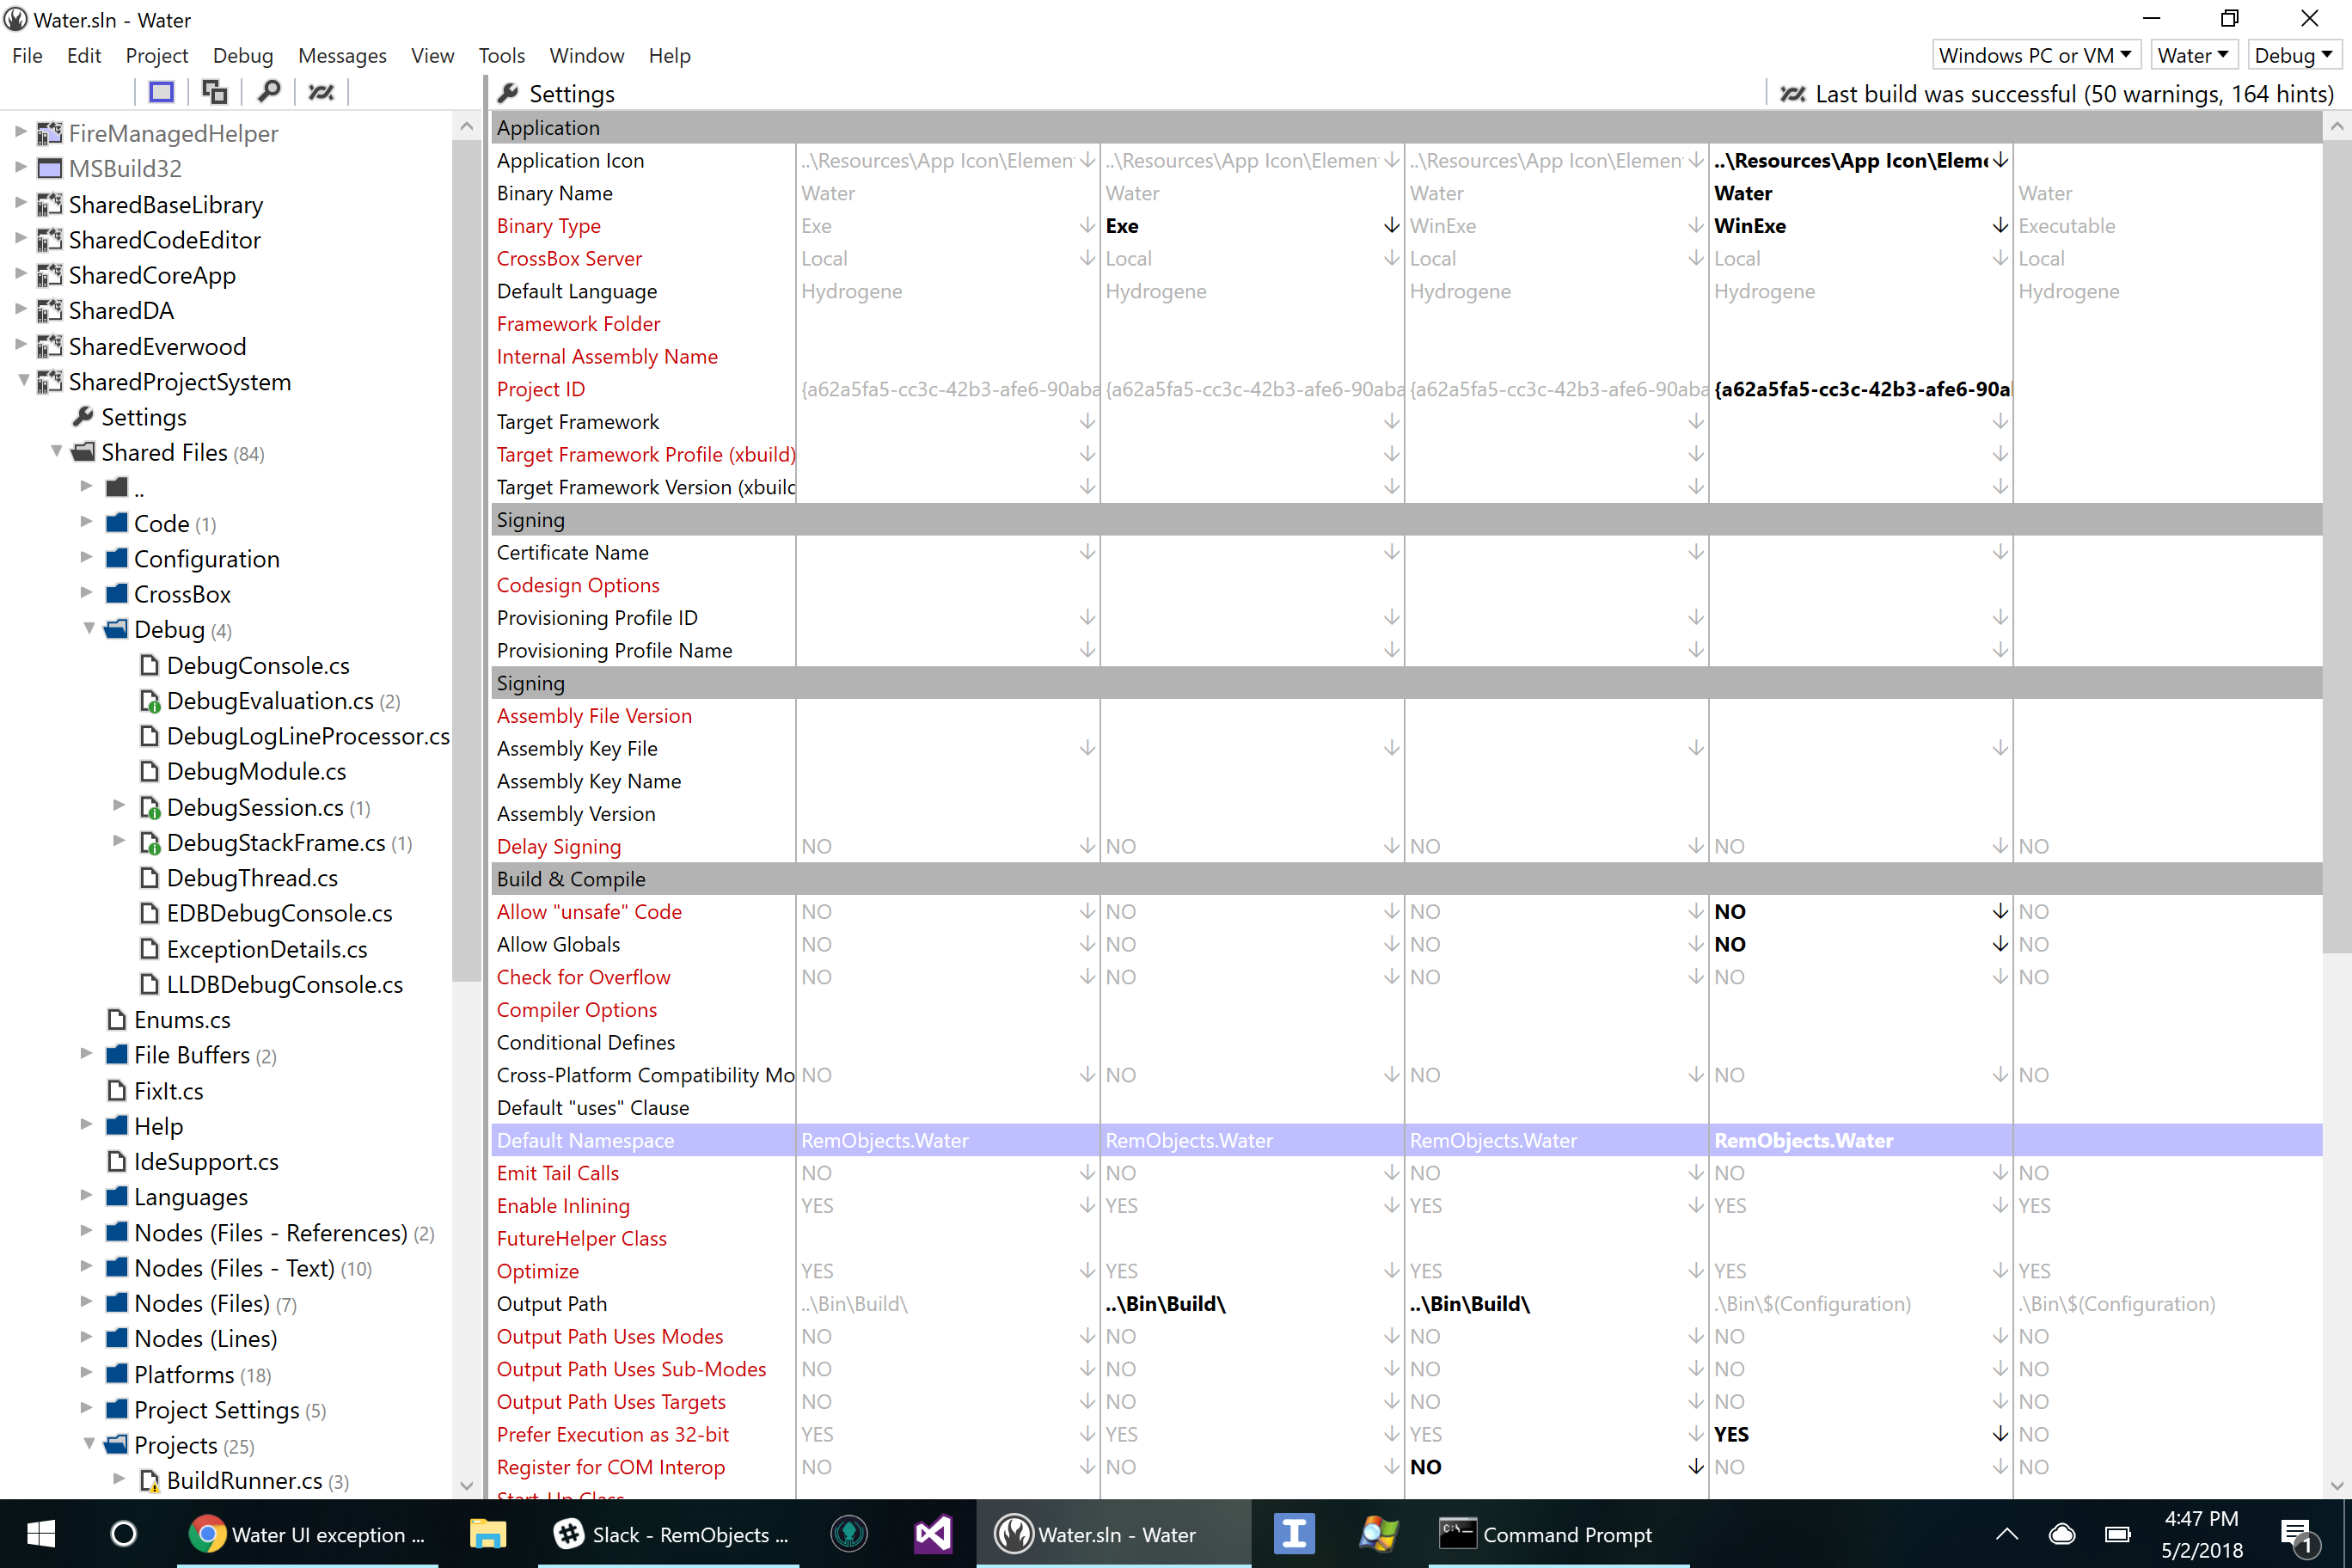Click the 'Conditional Defines' setting label
This screenshot has height=1568, width=2352.
pyautogui.click(x=585, y=1042)
